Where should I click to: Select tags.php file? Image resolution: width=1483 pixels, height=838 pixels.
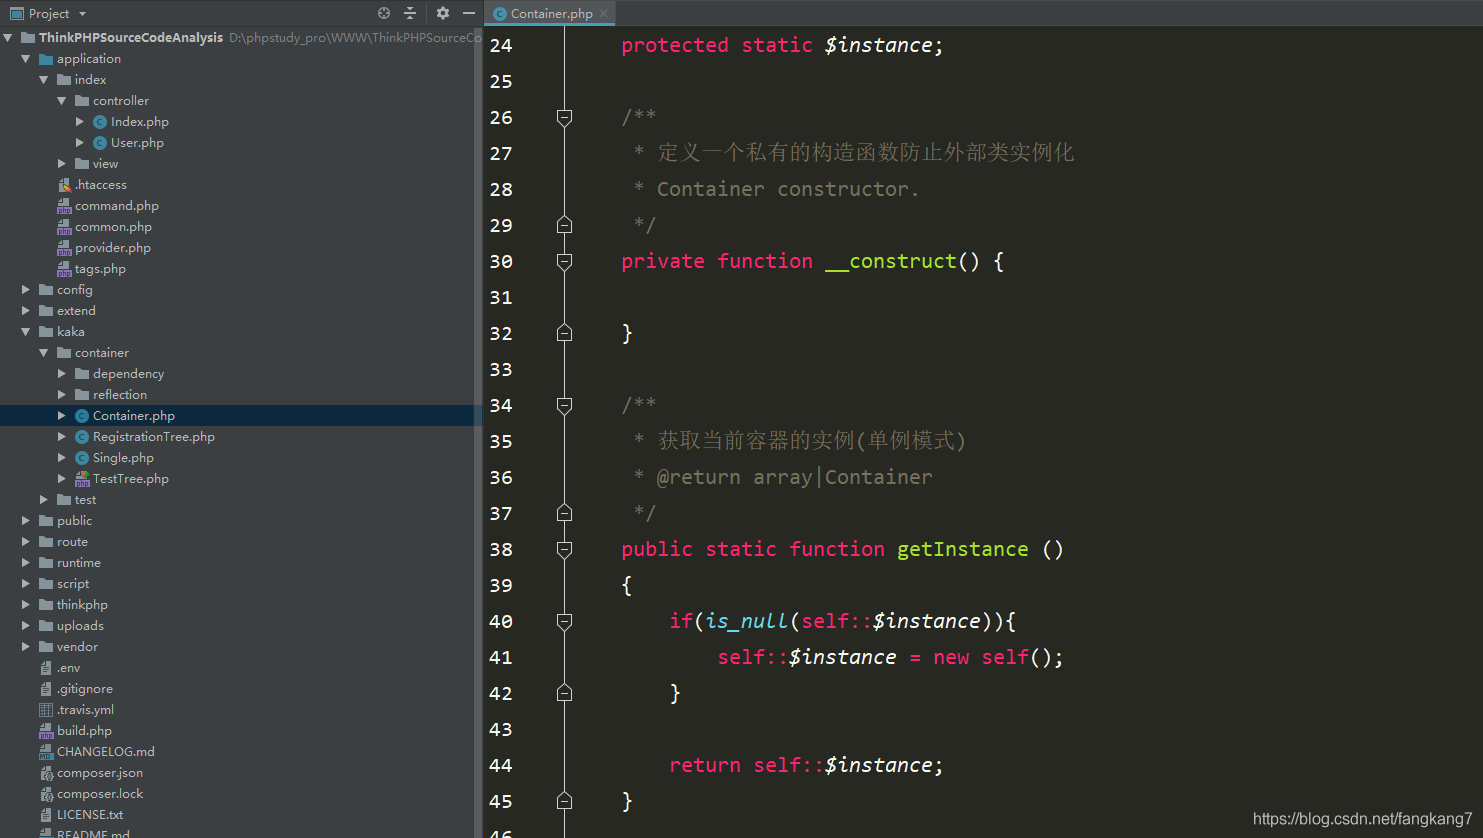[100, 269]
